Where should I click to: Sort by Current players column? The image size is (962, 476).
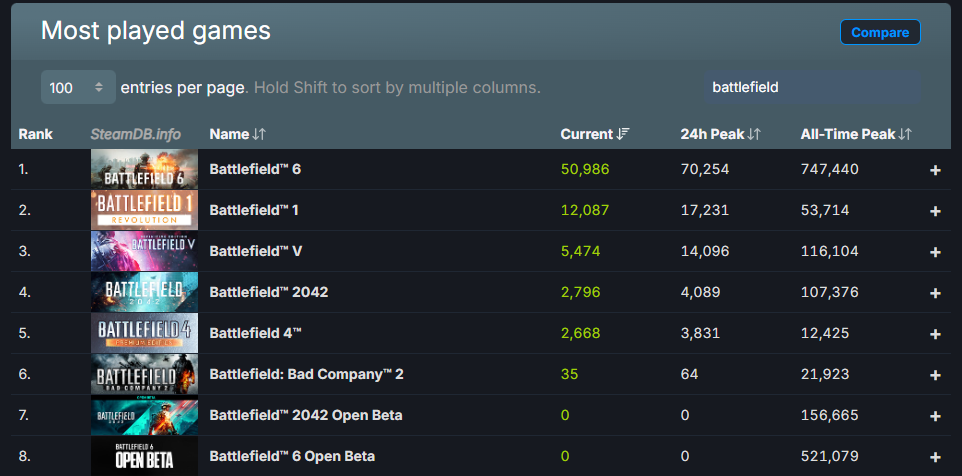595,134
